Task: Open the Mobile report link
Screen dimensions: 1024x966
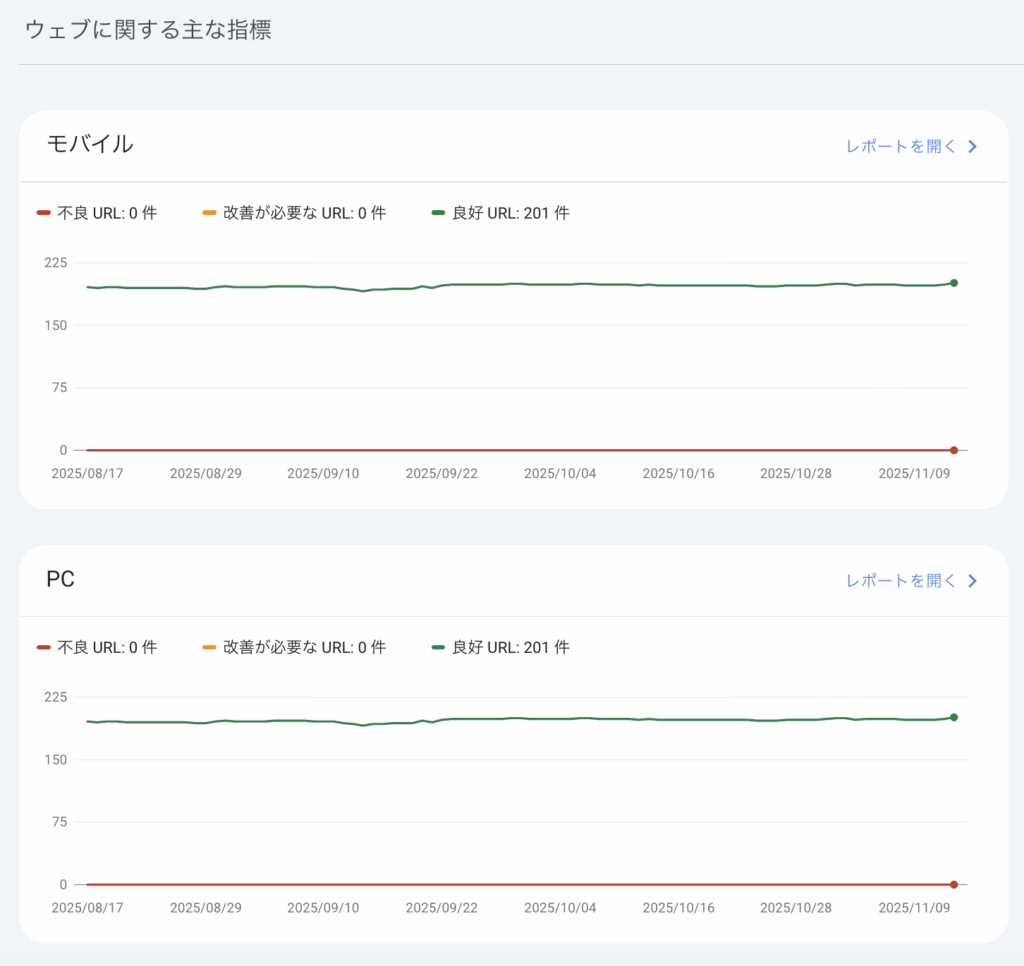Action: click(900, 147)
